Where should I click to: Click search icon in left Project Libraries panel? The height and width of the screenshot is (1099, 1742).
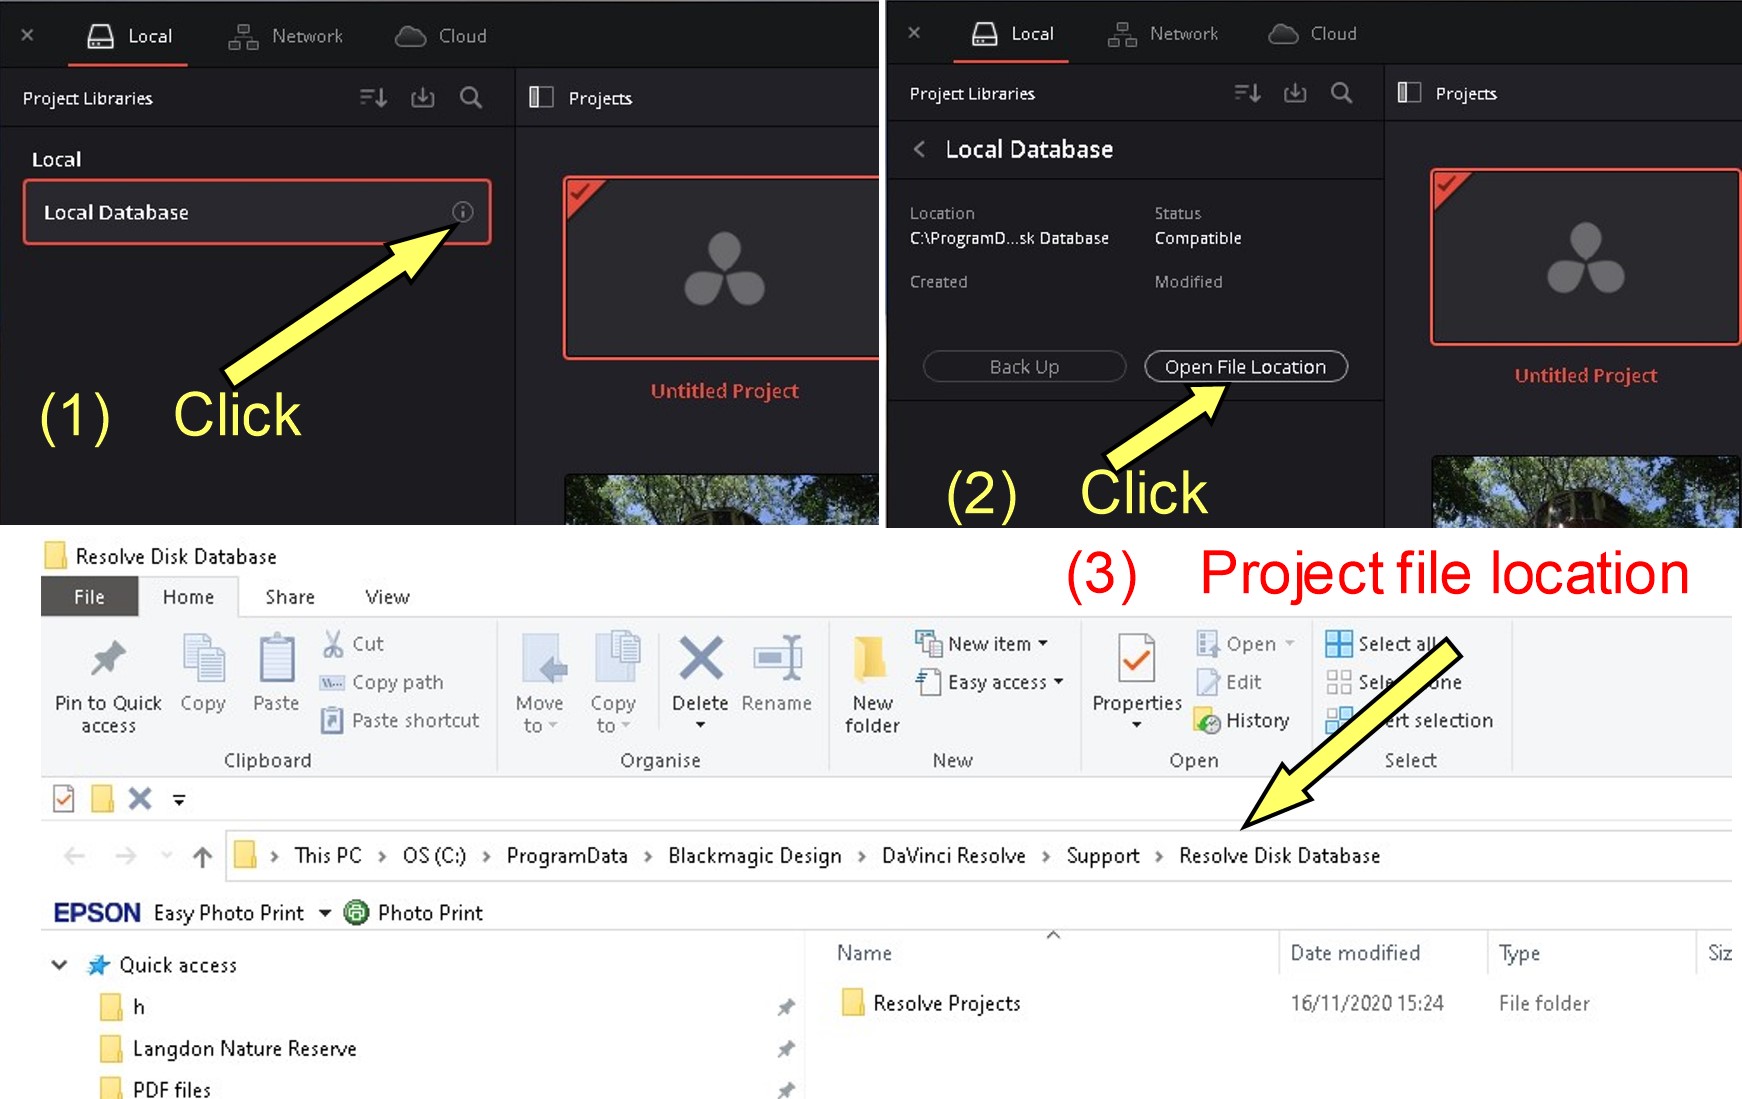(x=471, y=98)
